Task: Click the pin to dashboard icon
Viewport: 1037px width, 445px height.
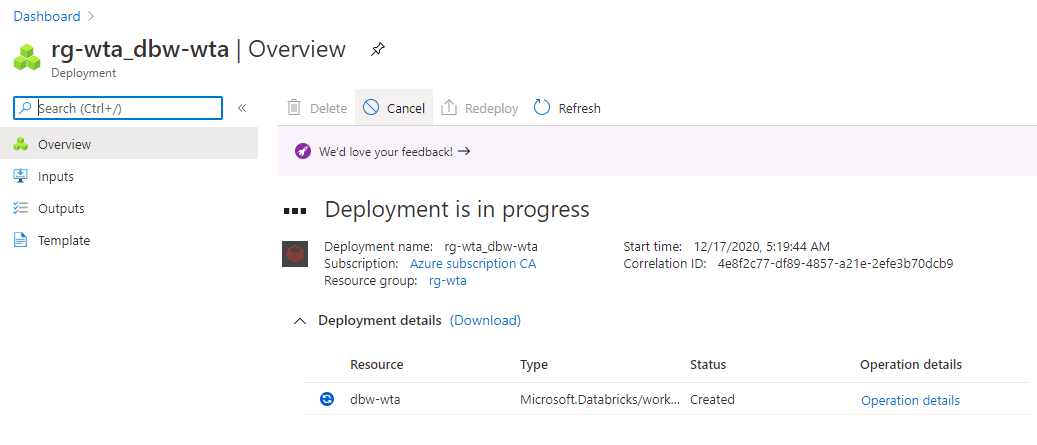Action: click(377, 49)
